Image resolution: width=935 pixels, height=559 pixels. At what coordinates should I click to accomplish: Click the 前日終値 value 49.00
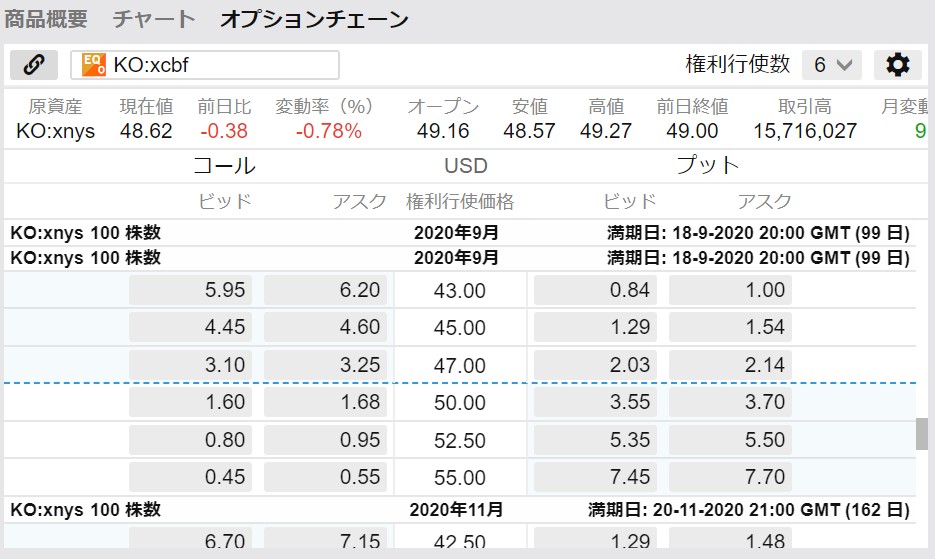coord(692,131)
